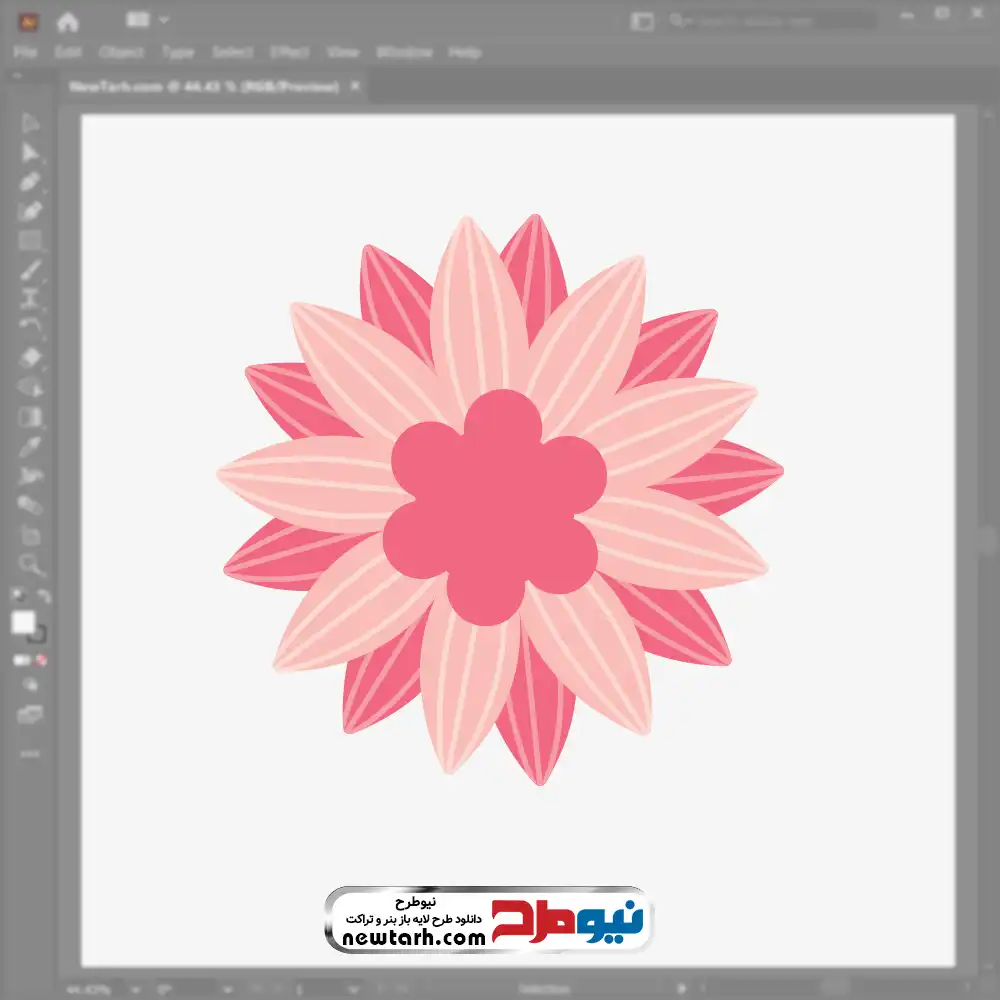Viewport: 1000px width, 1000px height.
Task: Open the Effect menu
Action: (x=290, y=52)
